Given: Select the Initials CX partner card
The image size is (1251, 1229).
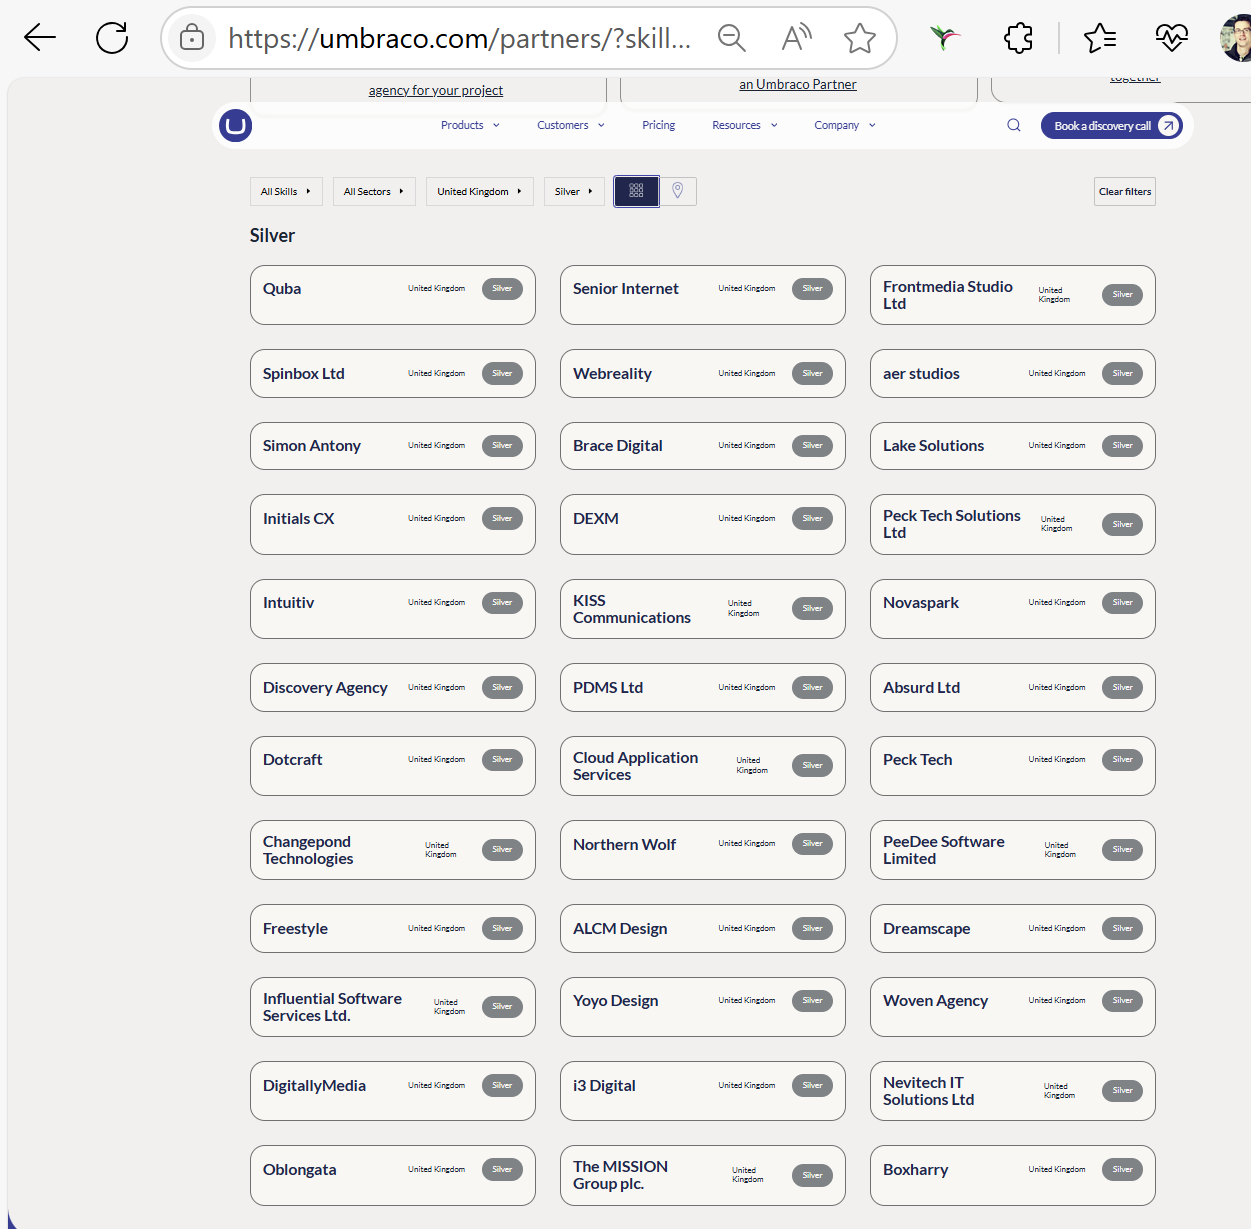Looking at the screenshot, I should point(393,524).
